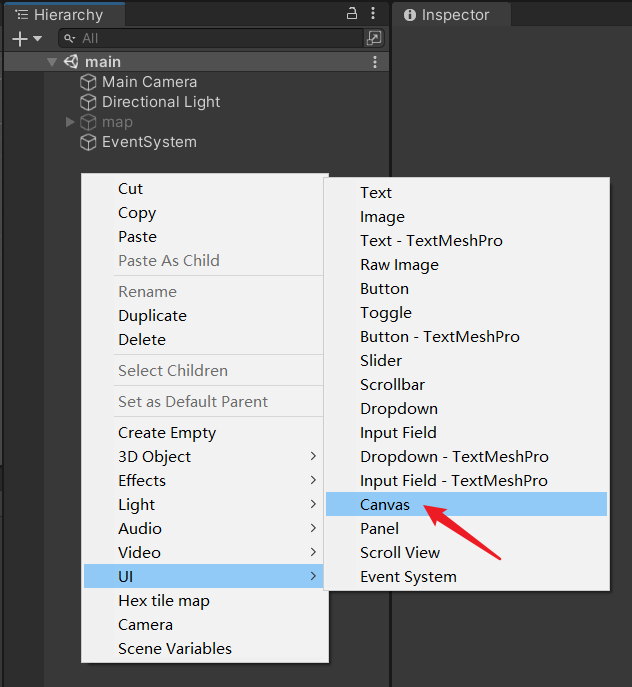
Task: Click the search magnifier icon in Hierarchy
Action: [x=69, y=39]
